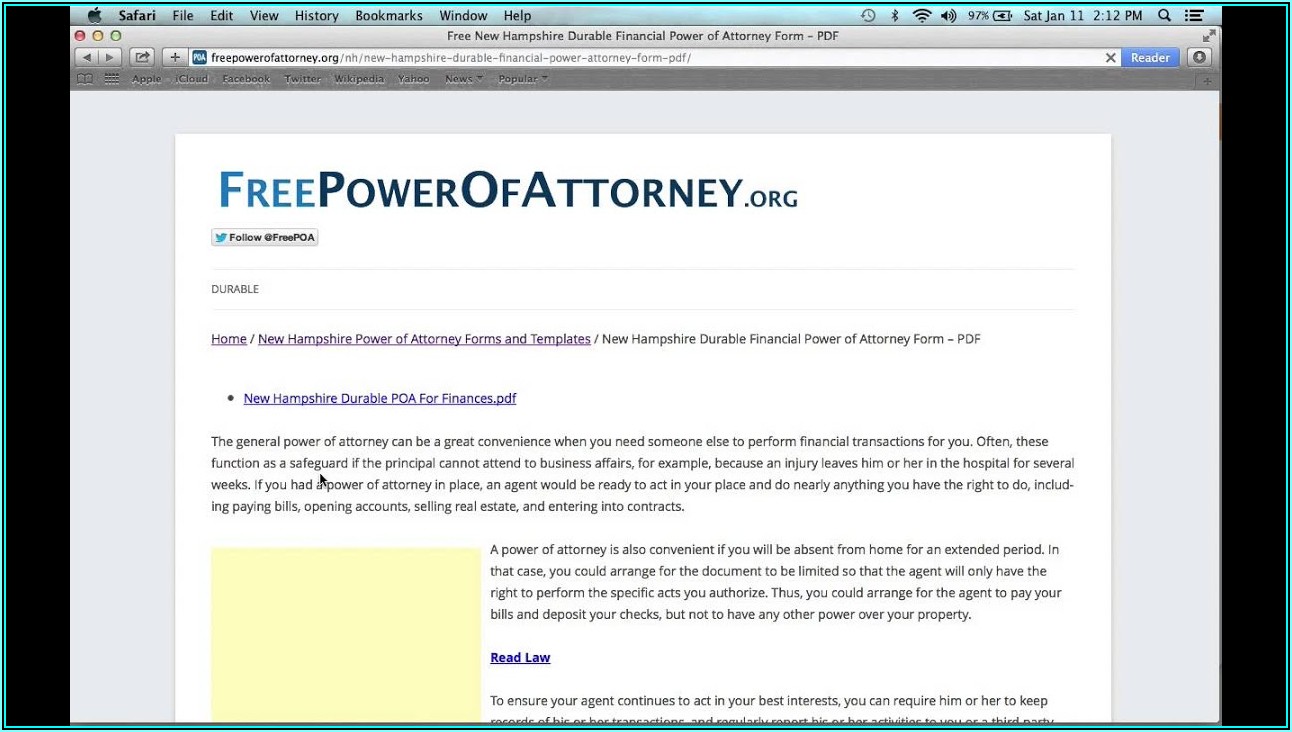The image size is (1292, 732).
Task: Click the Safari forward arrow button
Action: click(110, 58)
